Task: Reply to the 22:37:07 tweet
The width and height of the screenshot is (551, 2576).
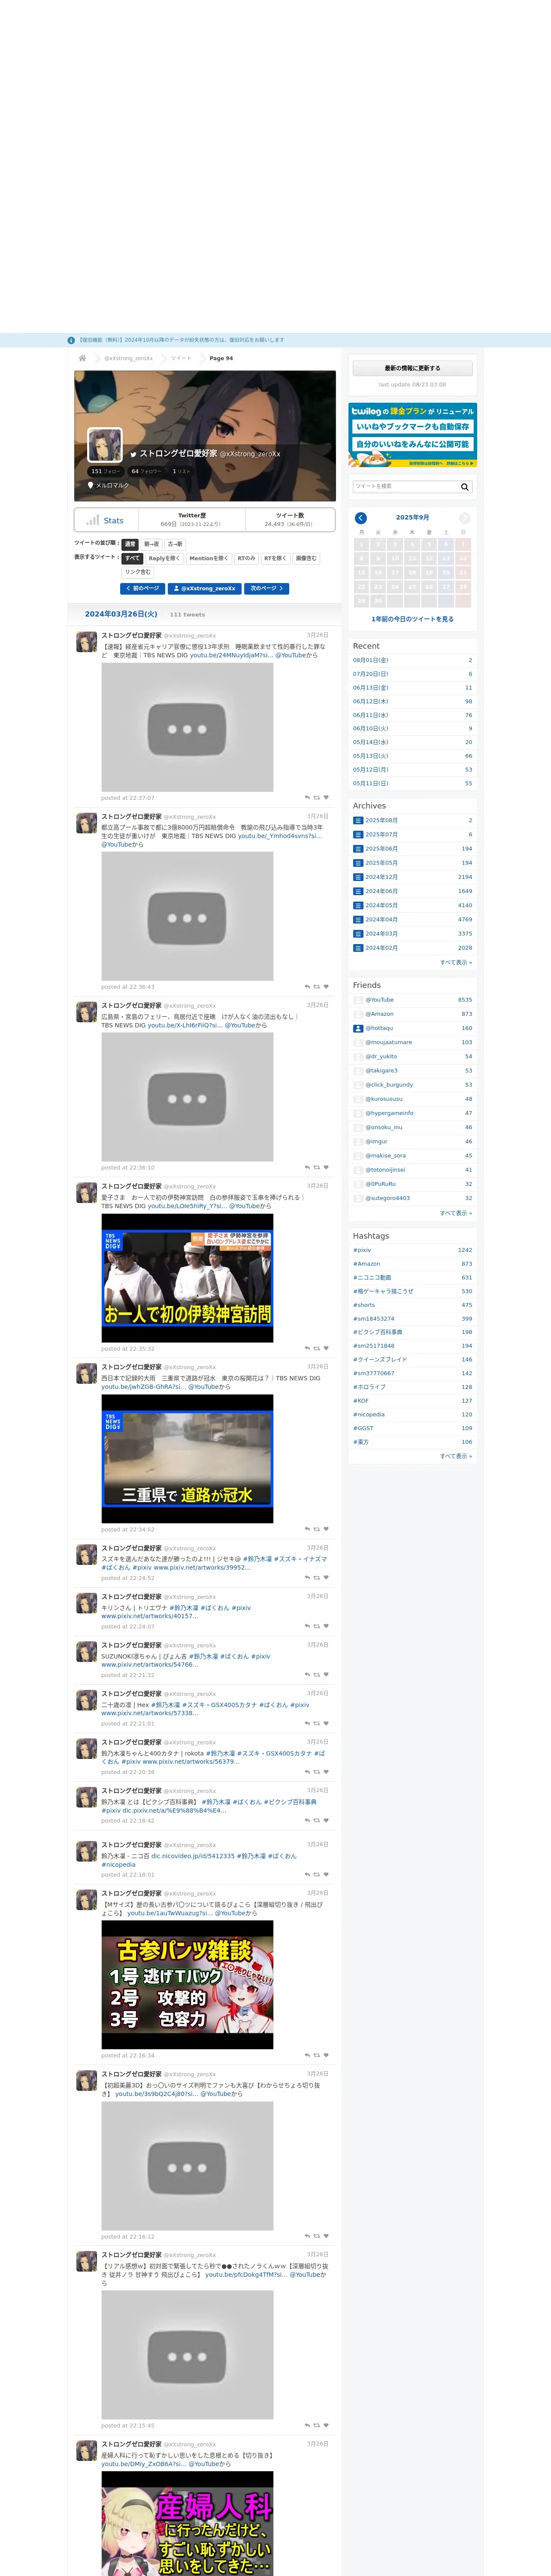Action: [x=307, y=798]
